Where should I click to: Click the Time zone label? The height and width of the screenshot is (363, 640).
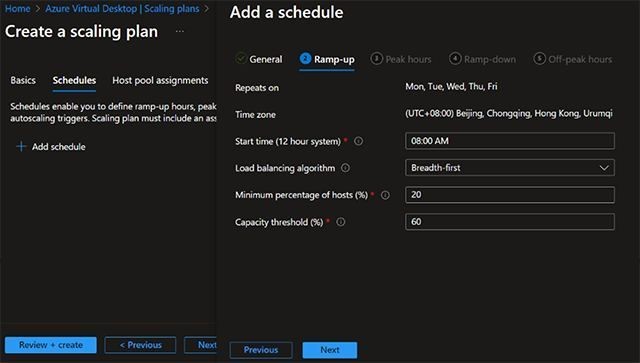click(x=255, y=115)
